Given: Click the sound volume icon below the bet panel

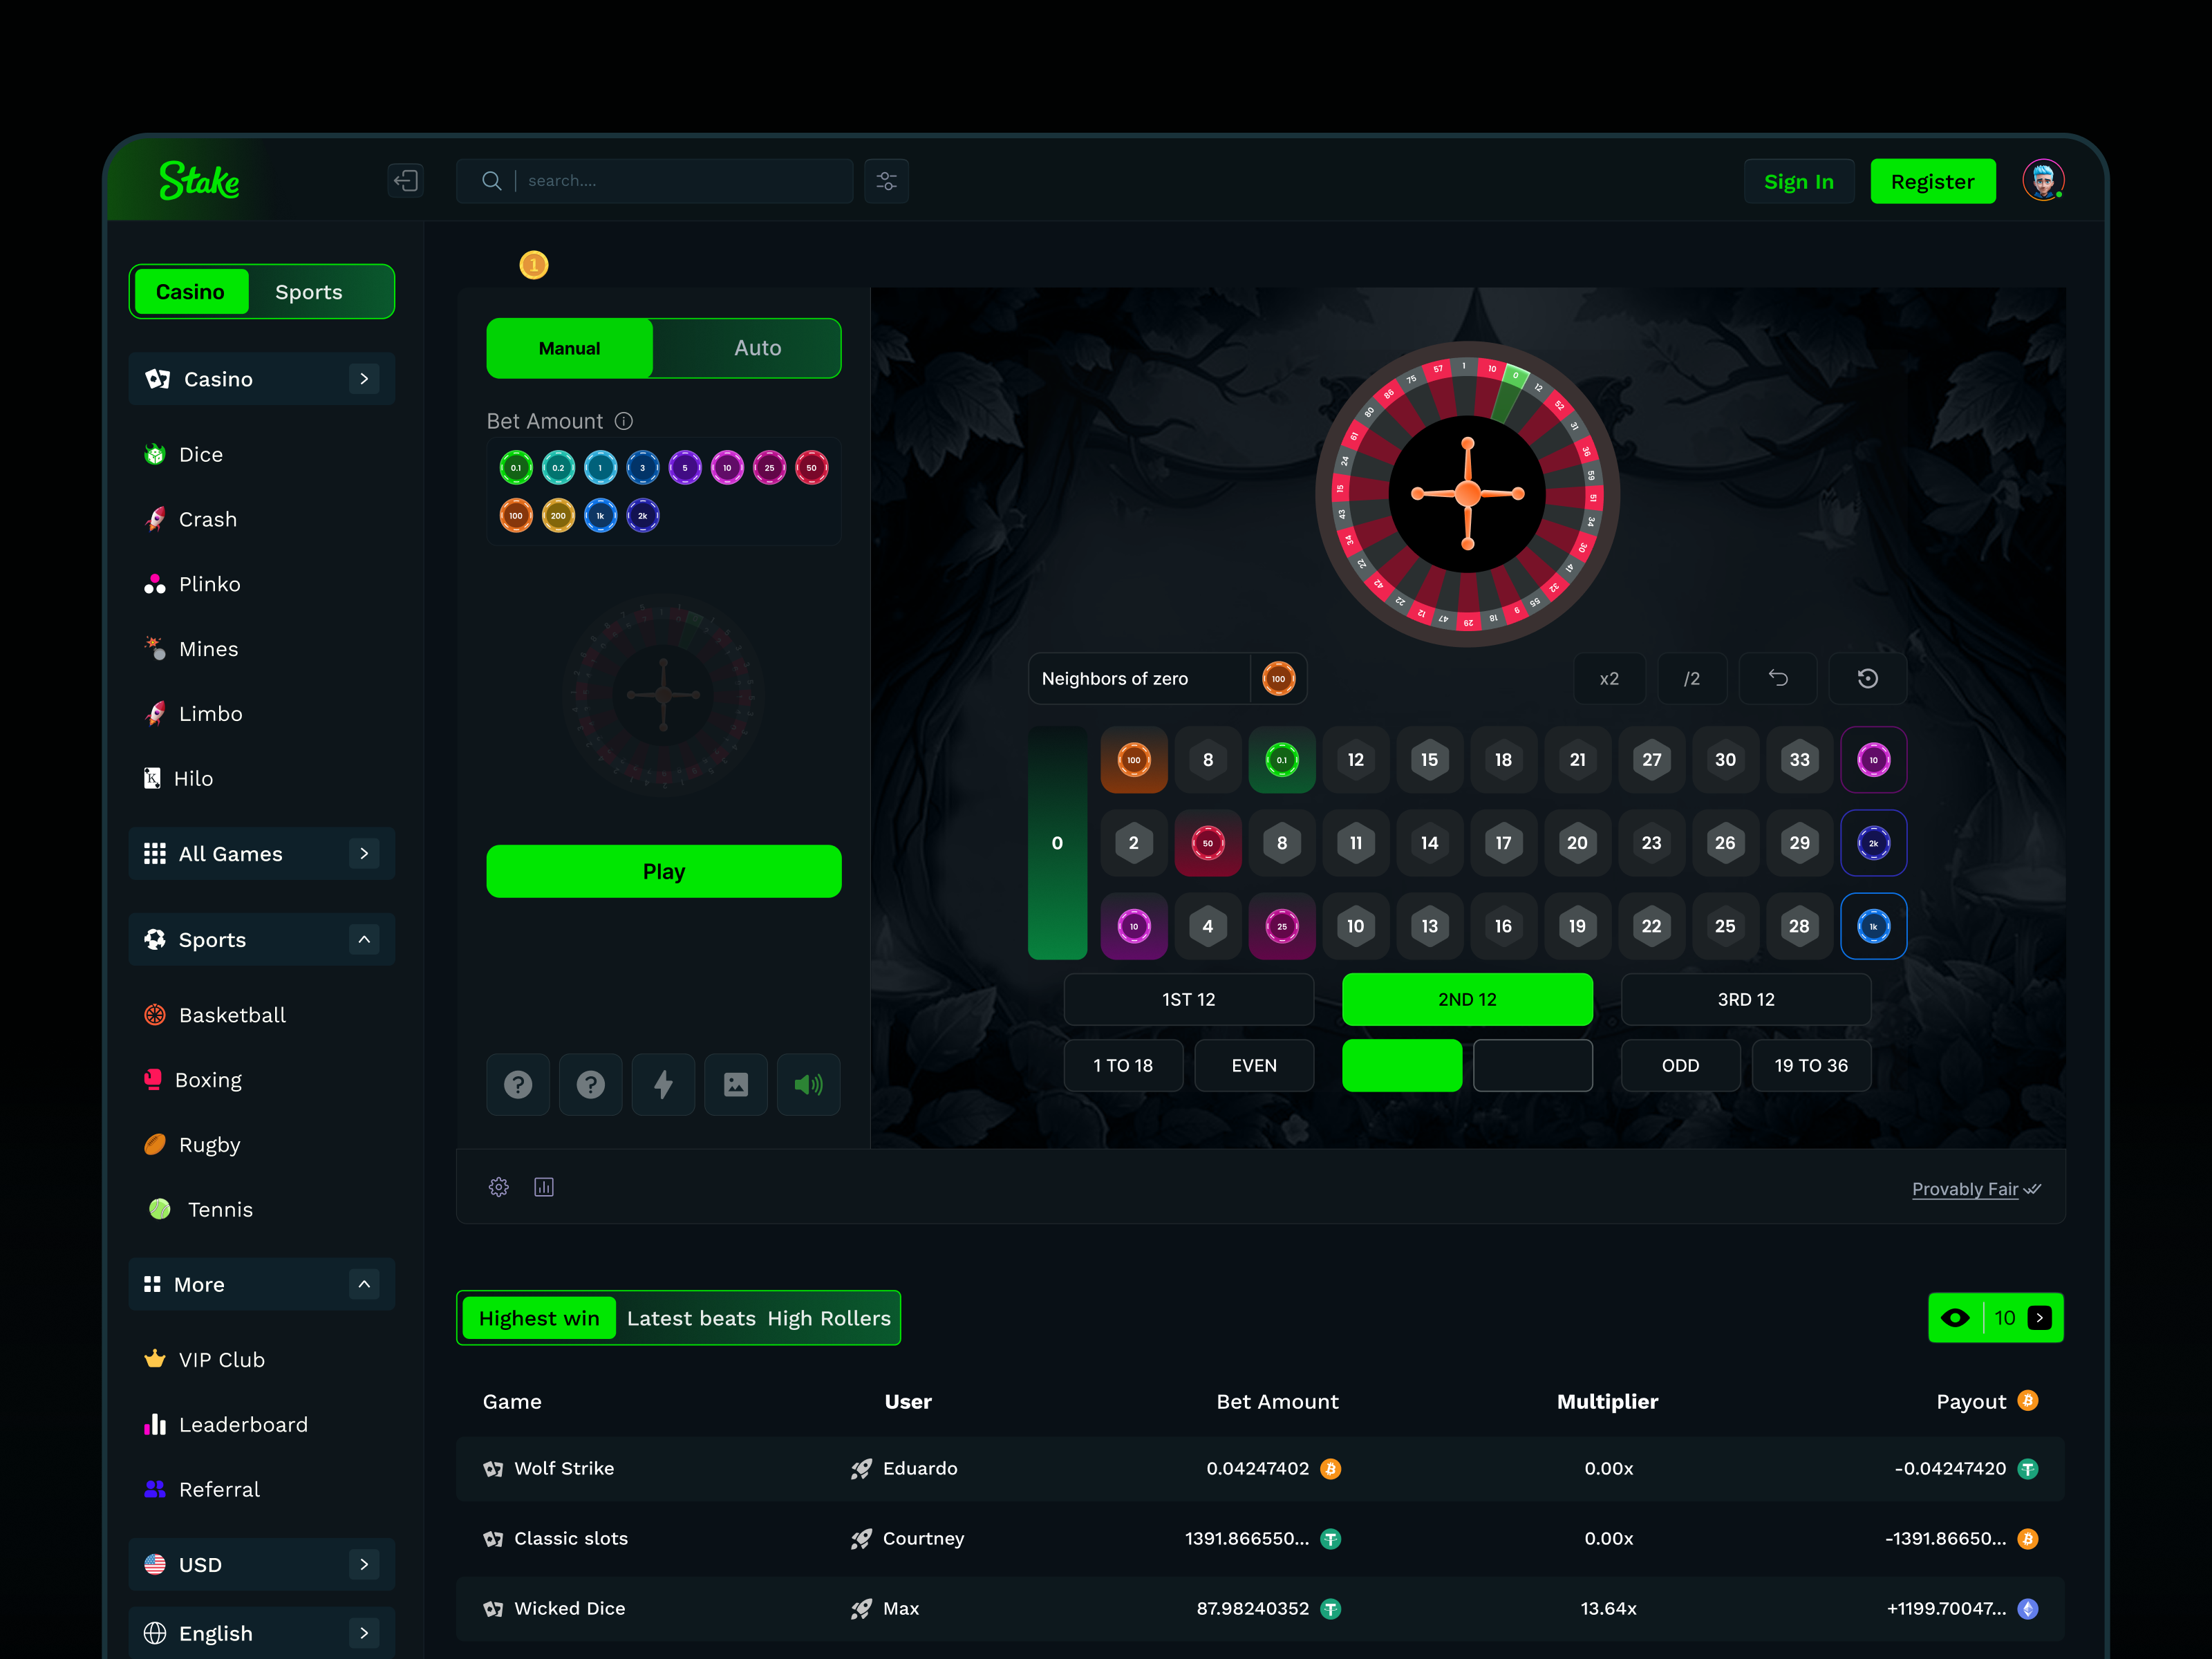Looking at the screenshot, I should pyautogui.click(x=808, y=1084).
